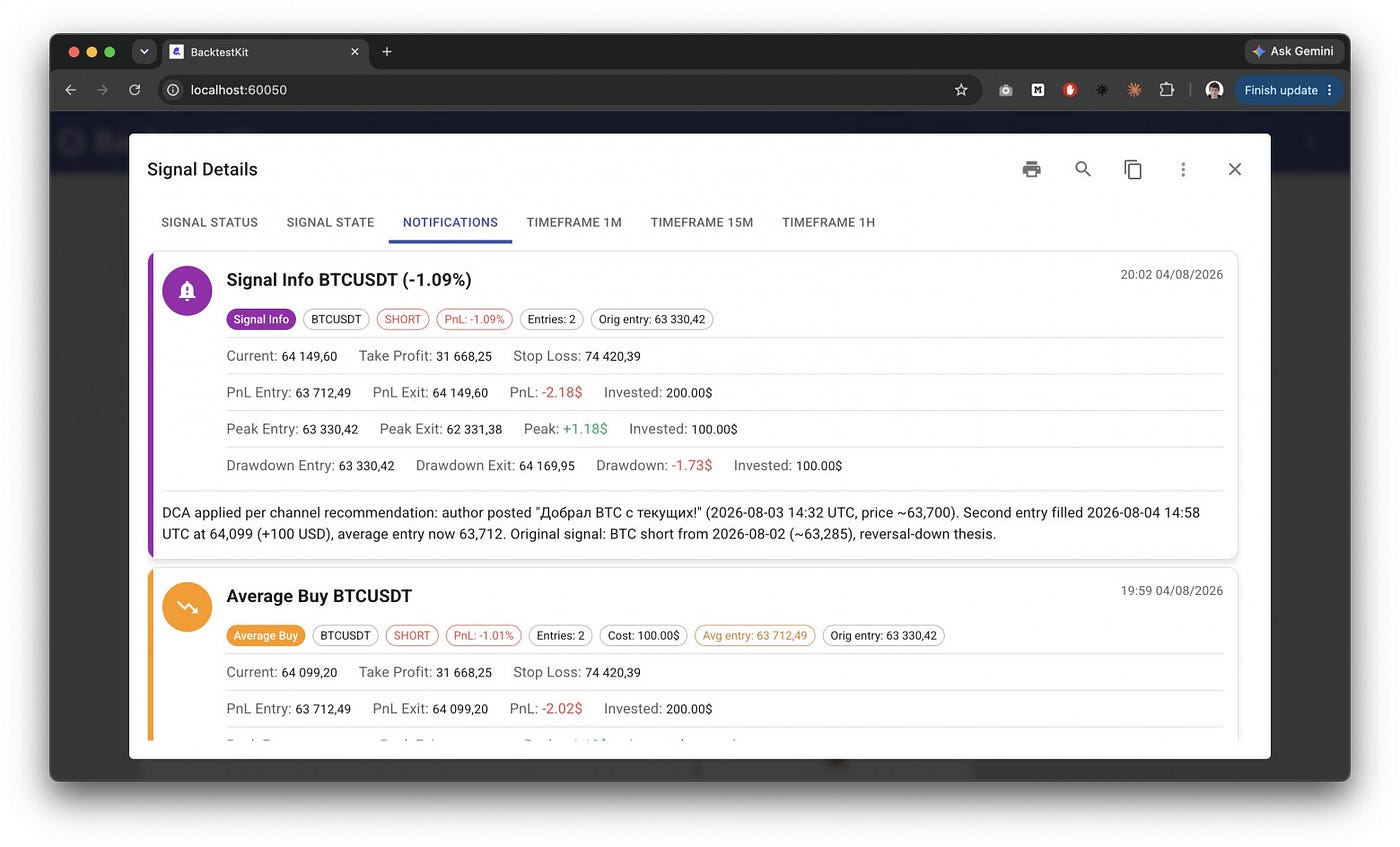Click the purple Signal Info chip
1400x847 pixels.
pos(261,320)
